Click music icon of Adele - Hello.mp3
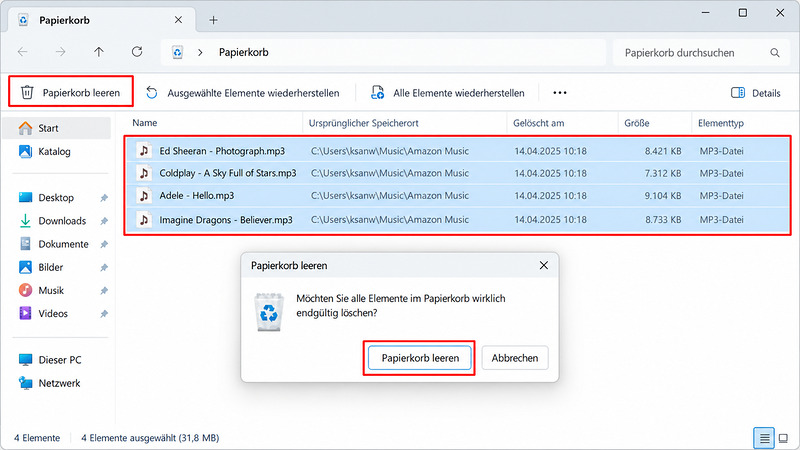 [x=144, y=195]
